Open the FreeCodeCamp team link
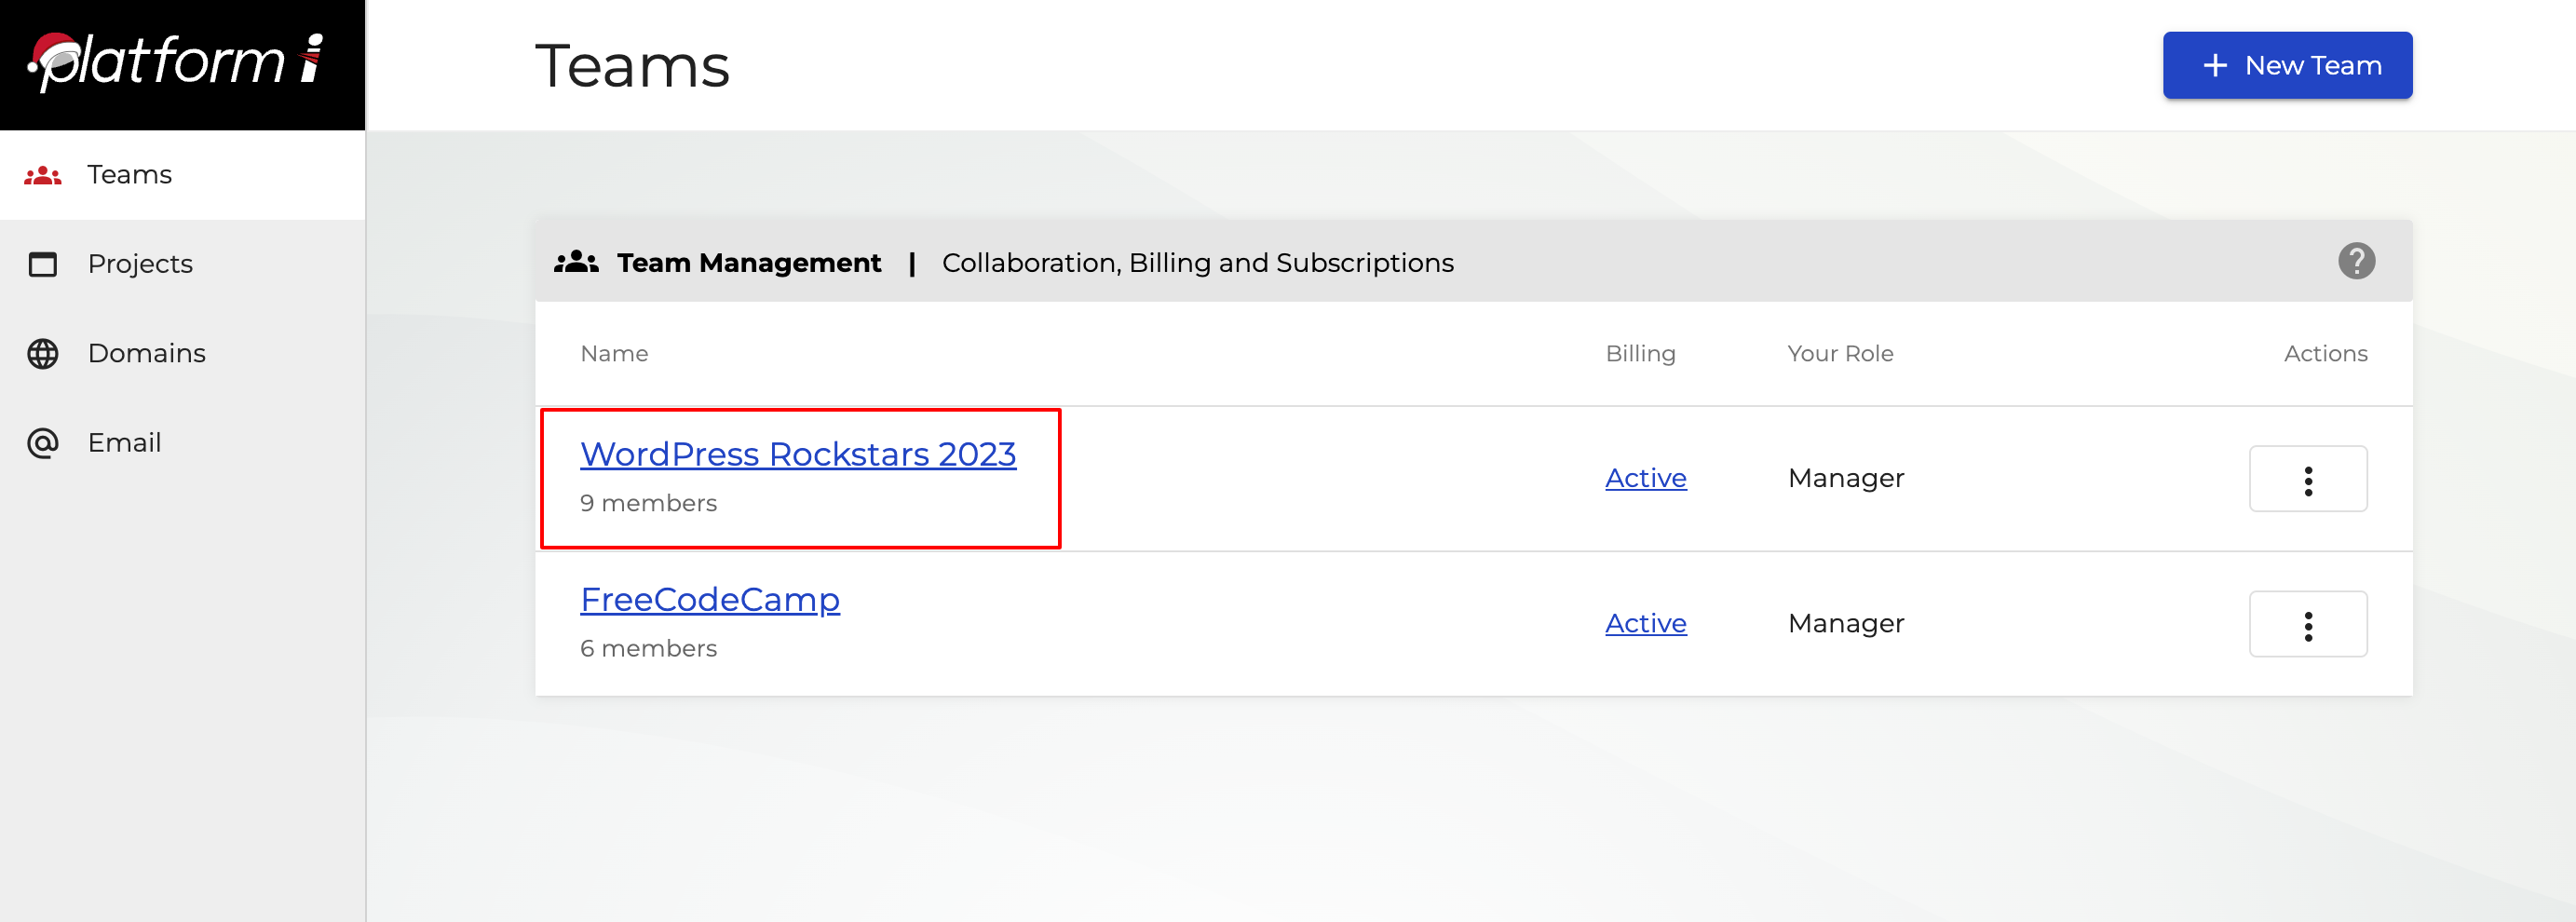Viewport: 2576px width, 922px height. pos(709,600)
